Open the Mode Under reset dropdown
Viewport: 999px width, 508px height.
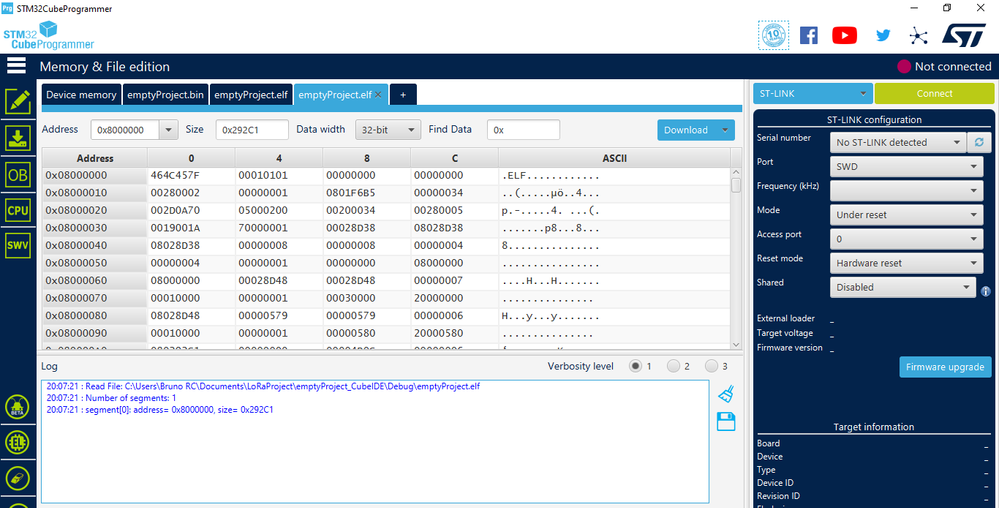point(906,215)
